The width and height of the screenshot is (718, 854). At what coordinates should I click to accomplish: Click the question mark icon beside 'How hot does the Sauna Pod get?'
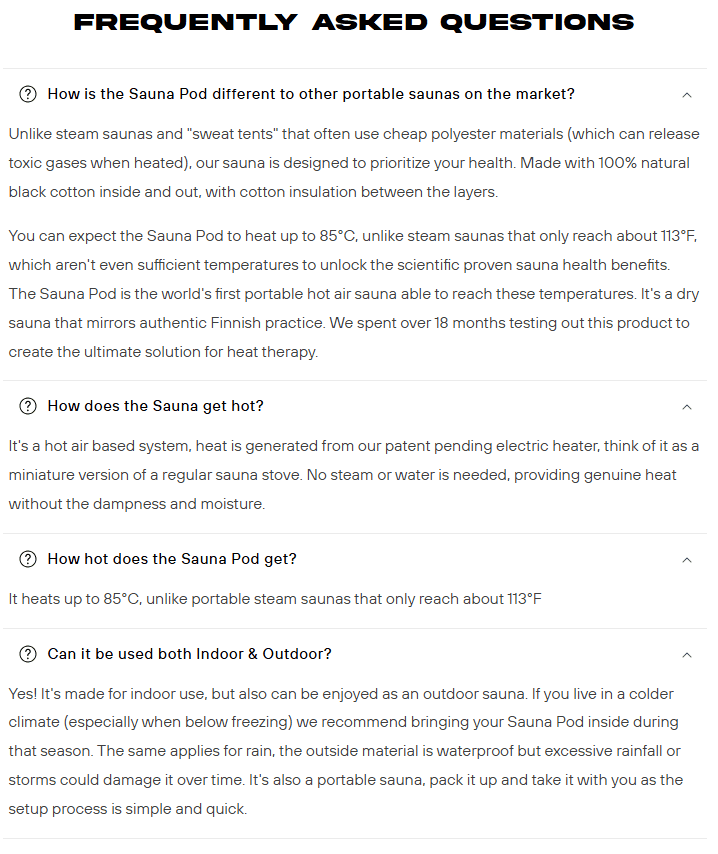[x=28, y=559]
